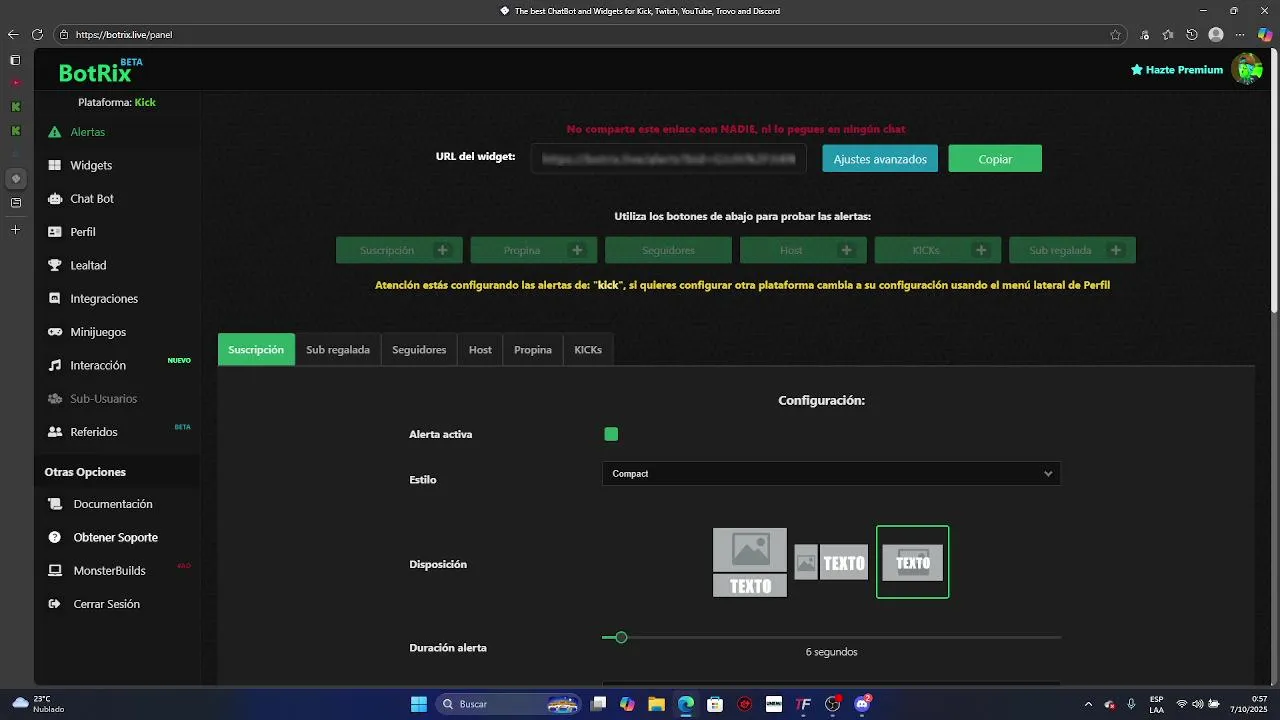Switch to the Seguidores tab
The image size is (1280, 720).
coord(419,349)
